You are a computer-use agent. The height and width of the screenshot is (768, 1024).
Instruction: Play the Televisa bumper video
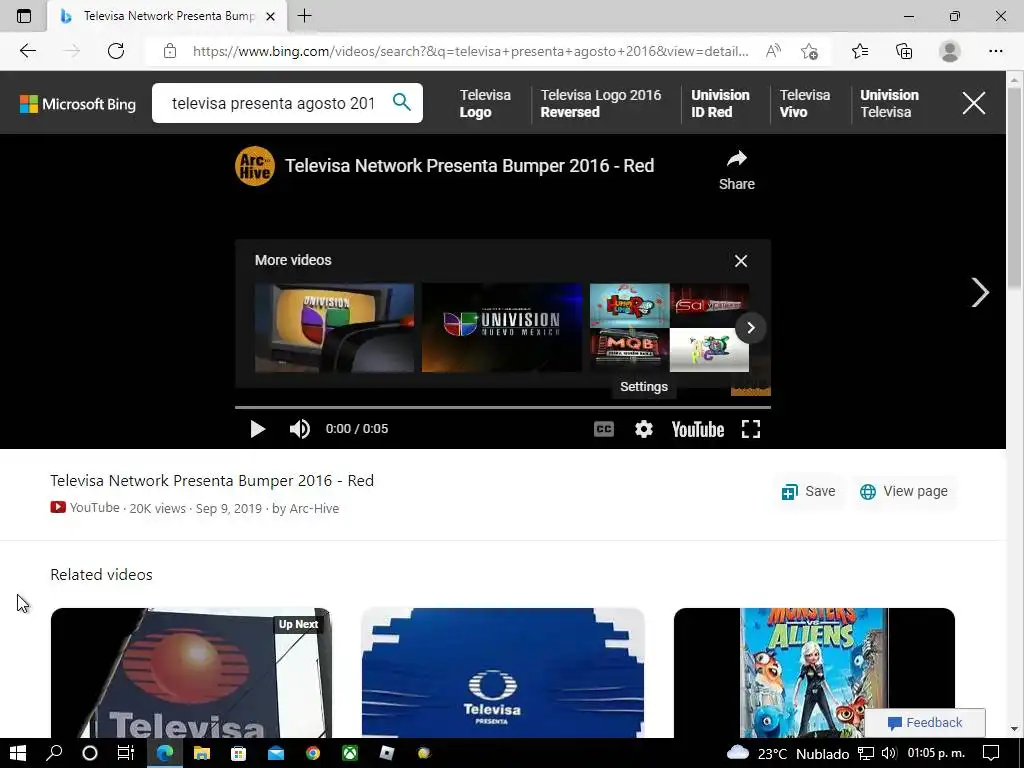[x=257, y=429]
